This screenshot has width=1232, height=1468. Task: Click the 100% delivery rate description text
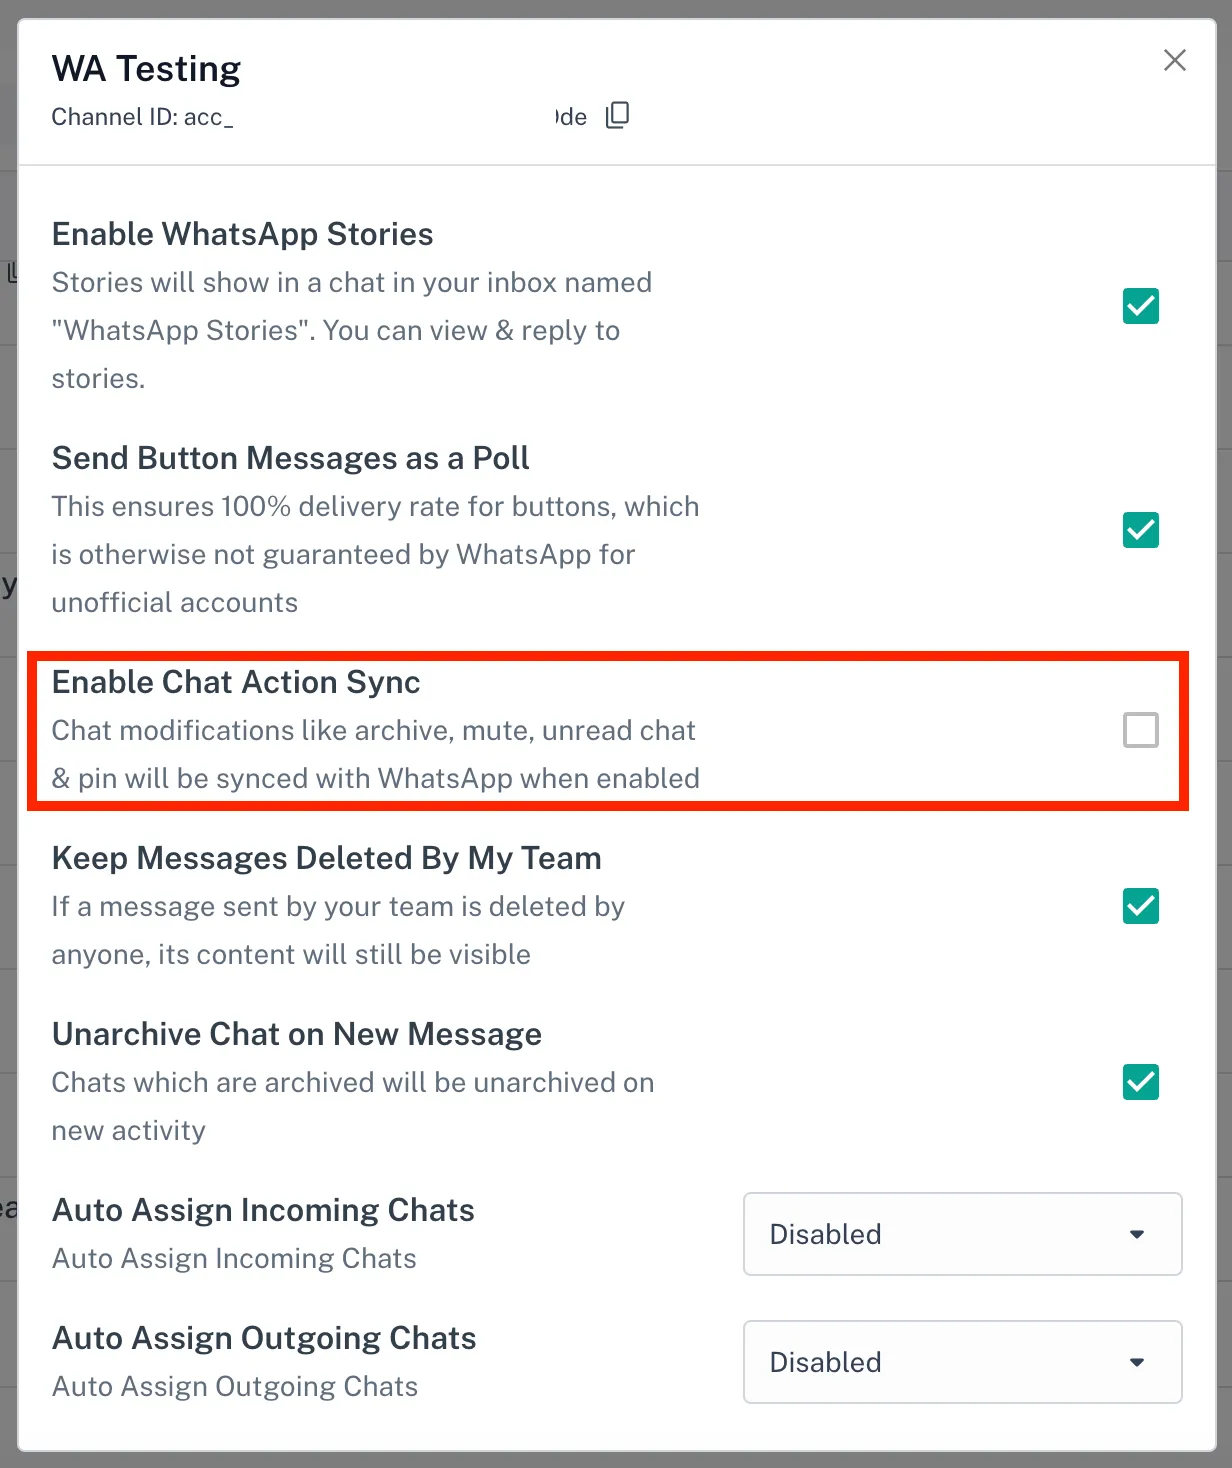tap(374, 554)
